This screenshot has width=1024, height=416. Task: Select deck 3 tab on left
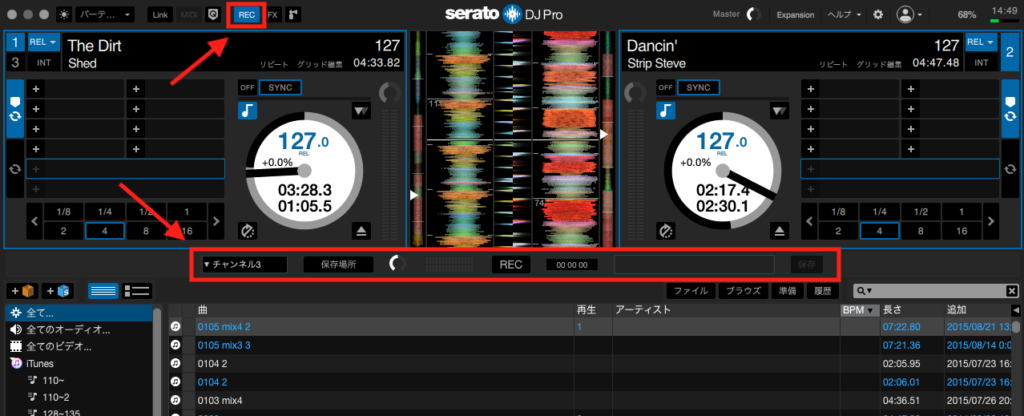click(x=15, y=63)
